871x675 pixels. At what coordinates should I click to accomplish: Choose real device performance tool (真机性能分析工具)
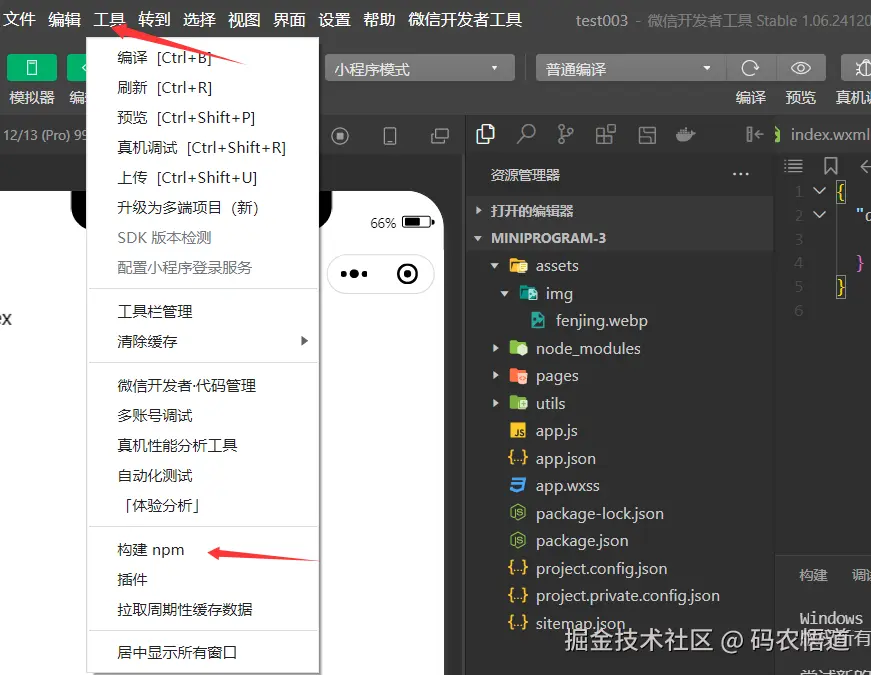click(x=203, y=446)
